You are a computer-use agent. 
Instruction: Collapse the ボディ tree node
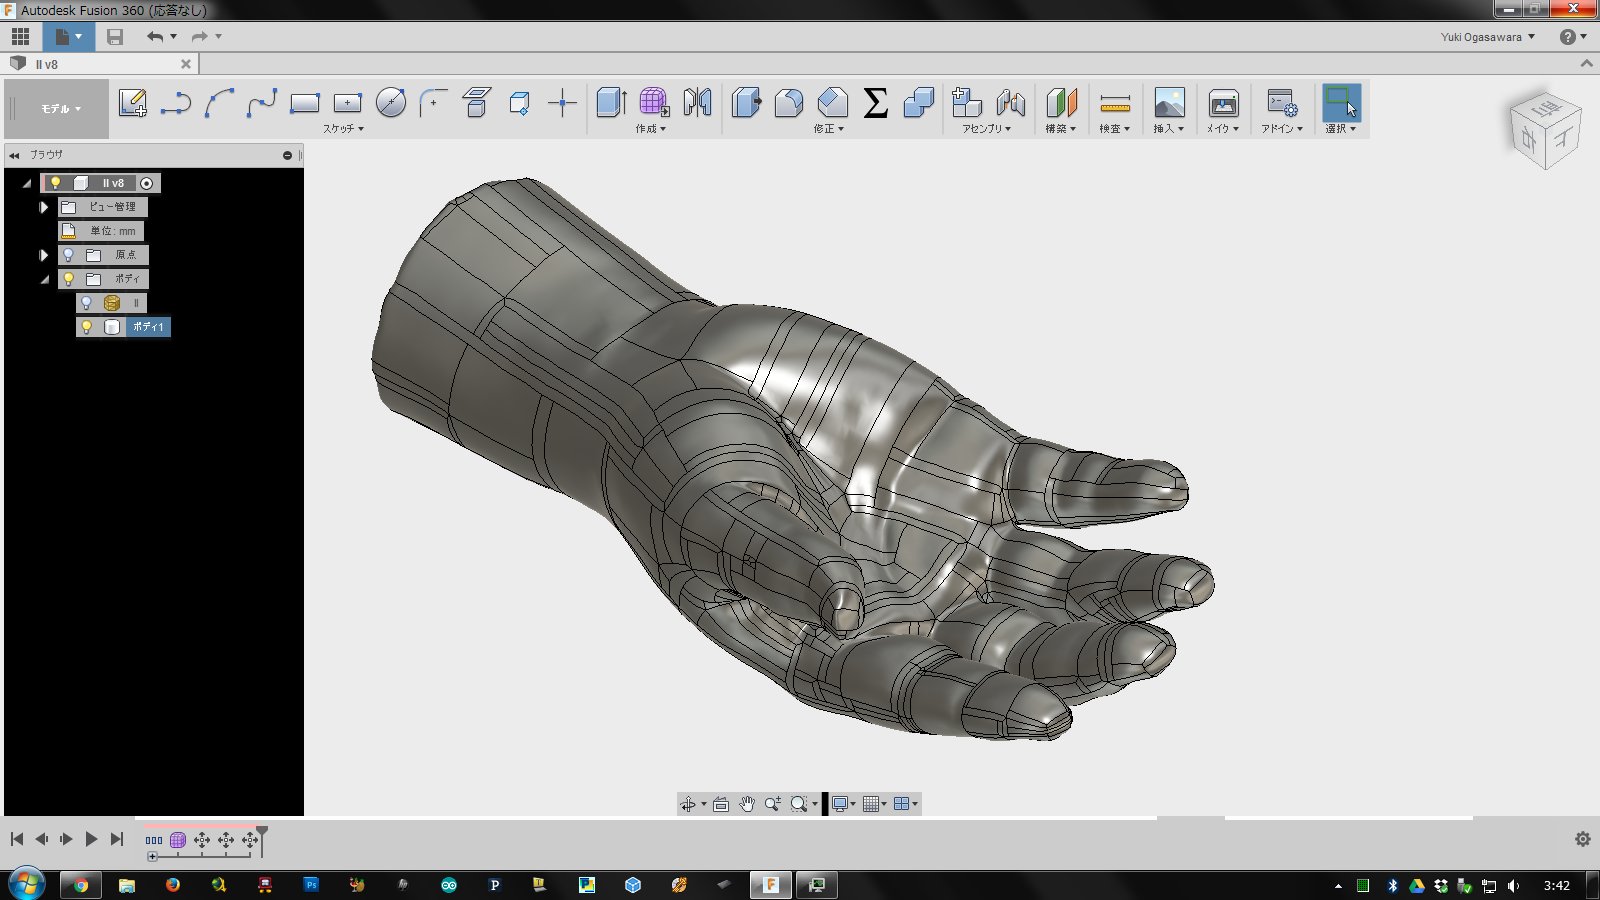(x=44, y=280)
